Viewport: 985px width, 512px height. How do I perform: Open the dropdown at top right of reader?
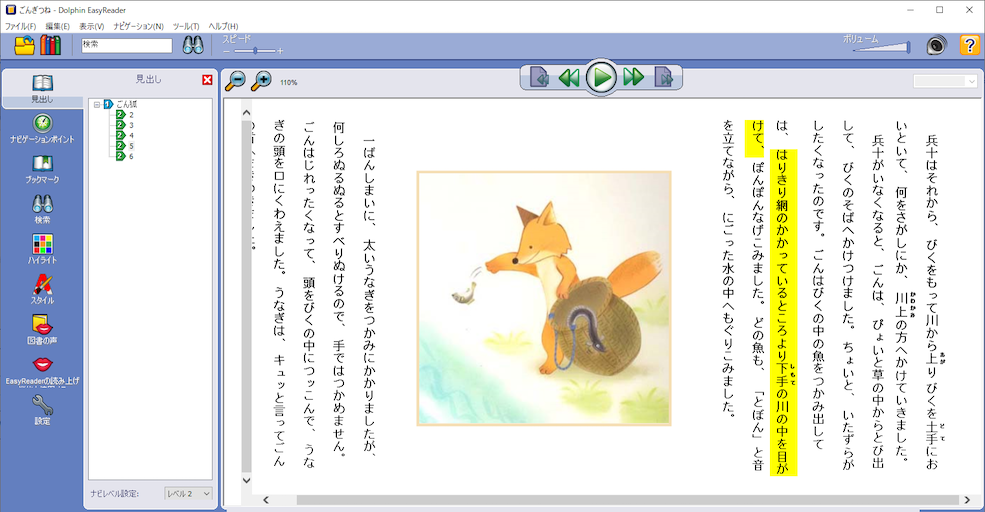(x=945, y=81)
